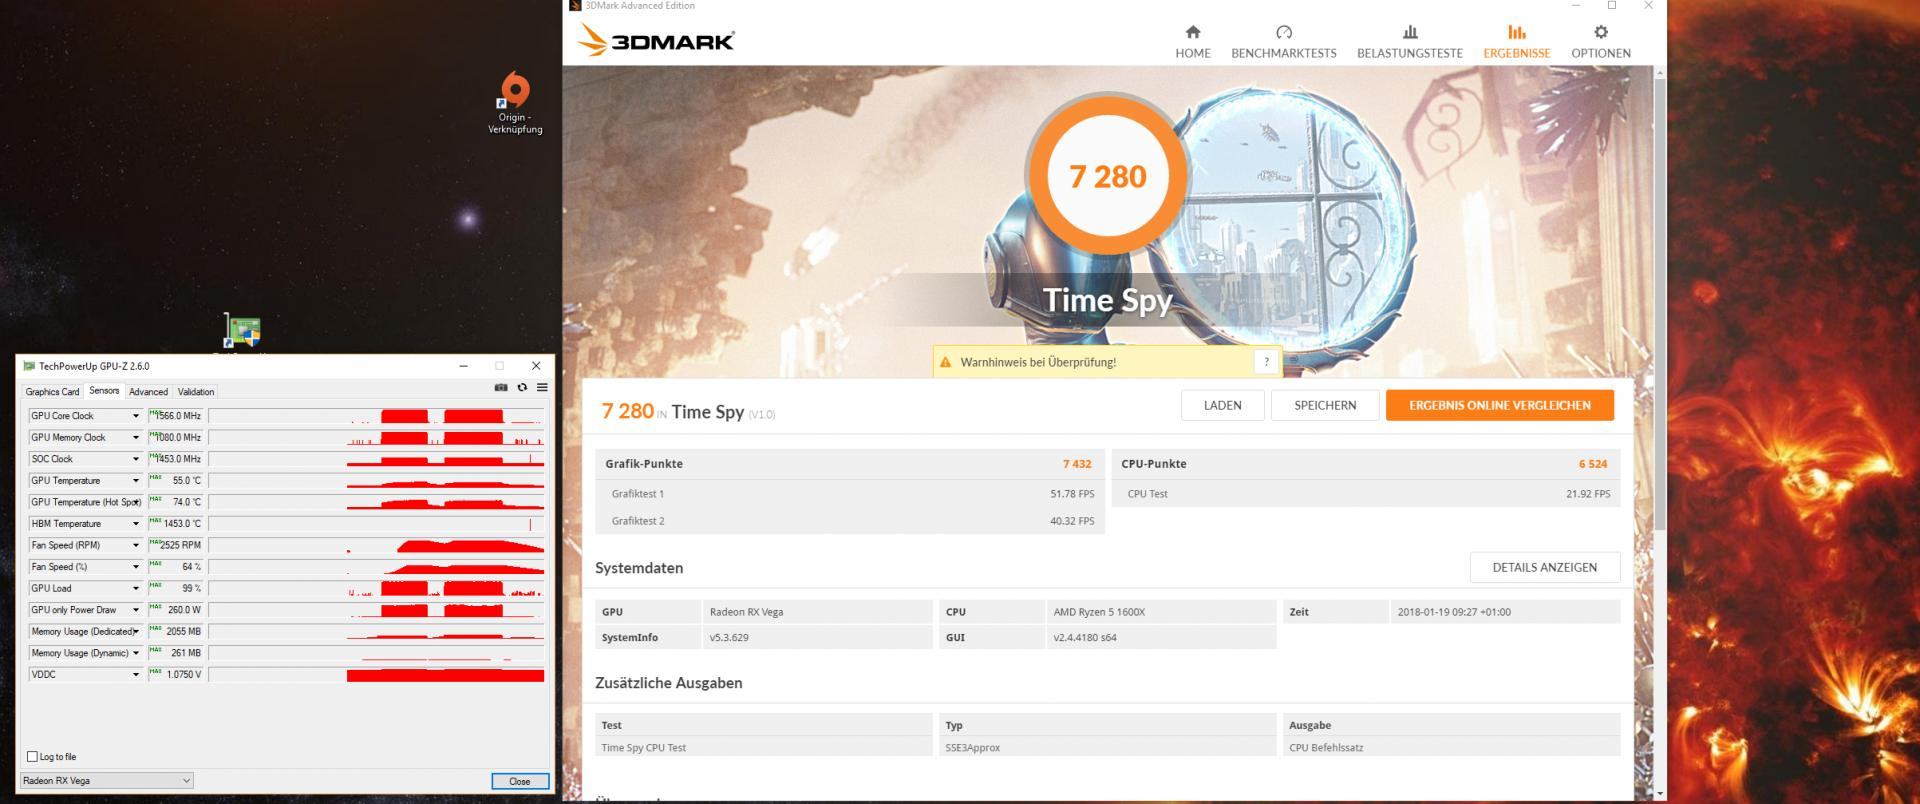
Task: Click Grafiktest 2 result 40.32 FPS
Action: [1072, 521]
